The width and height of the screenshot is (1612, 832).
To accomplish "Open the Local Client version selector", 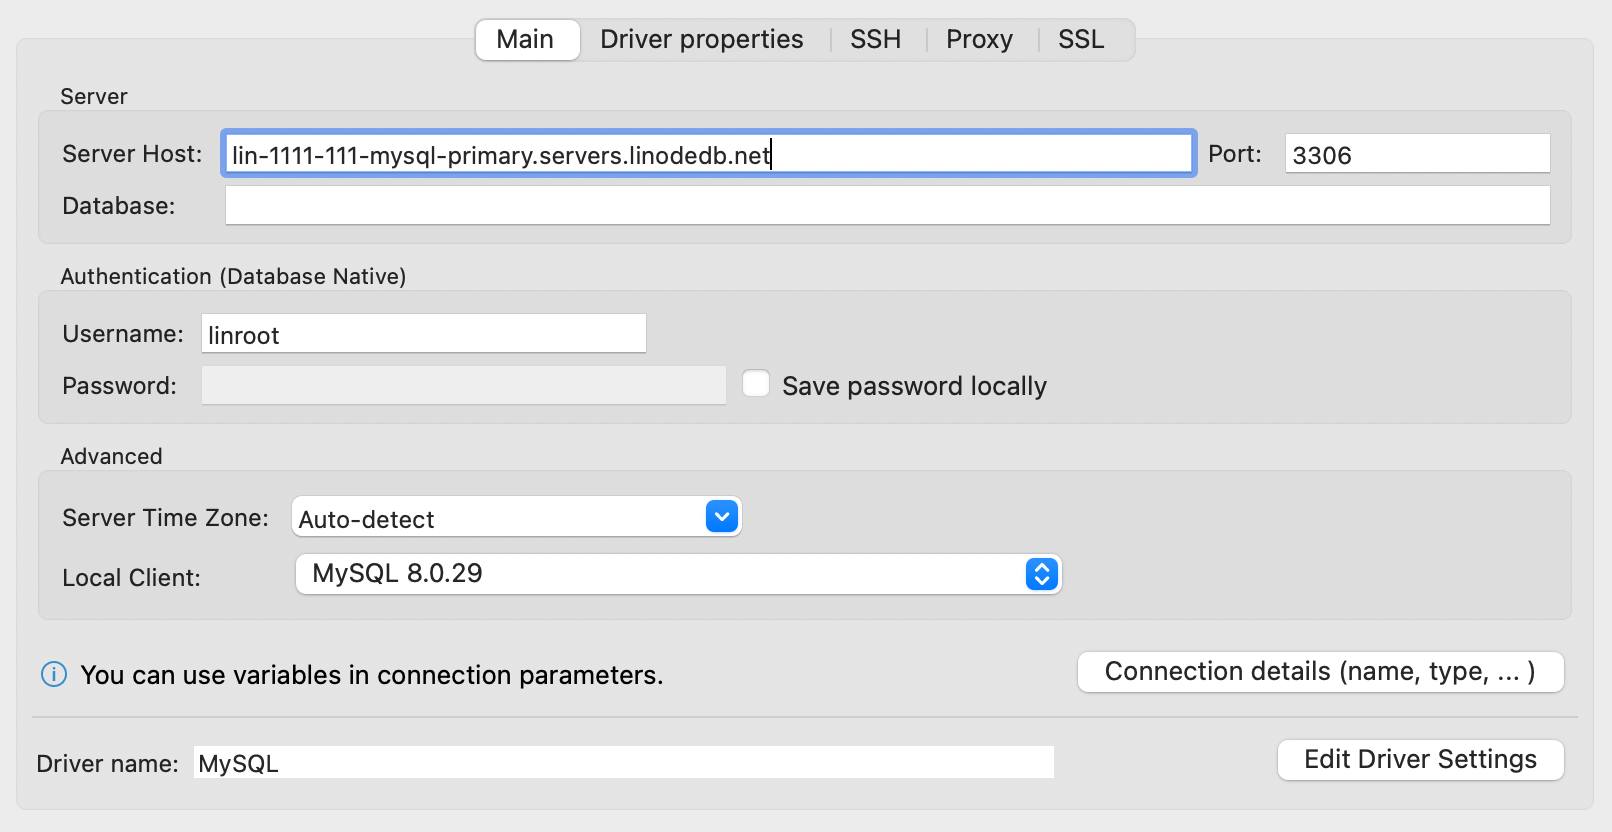I will click(1040, 574).
